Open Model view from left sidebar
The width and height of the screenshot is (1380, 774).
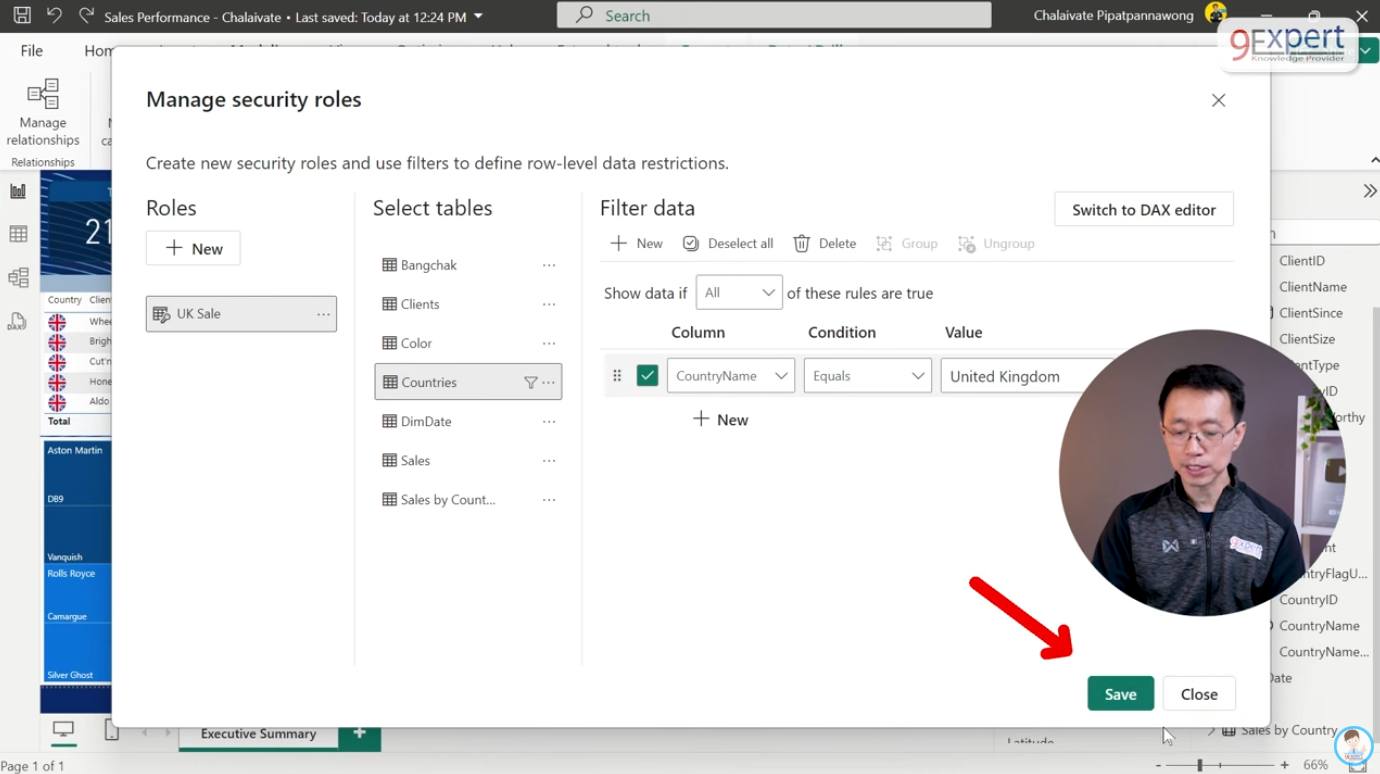point(18,278)
